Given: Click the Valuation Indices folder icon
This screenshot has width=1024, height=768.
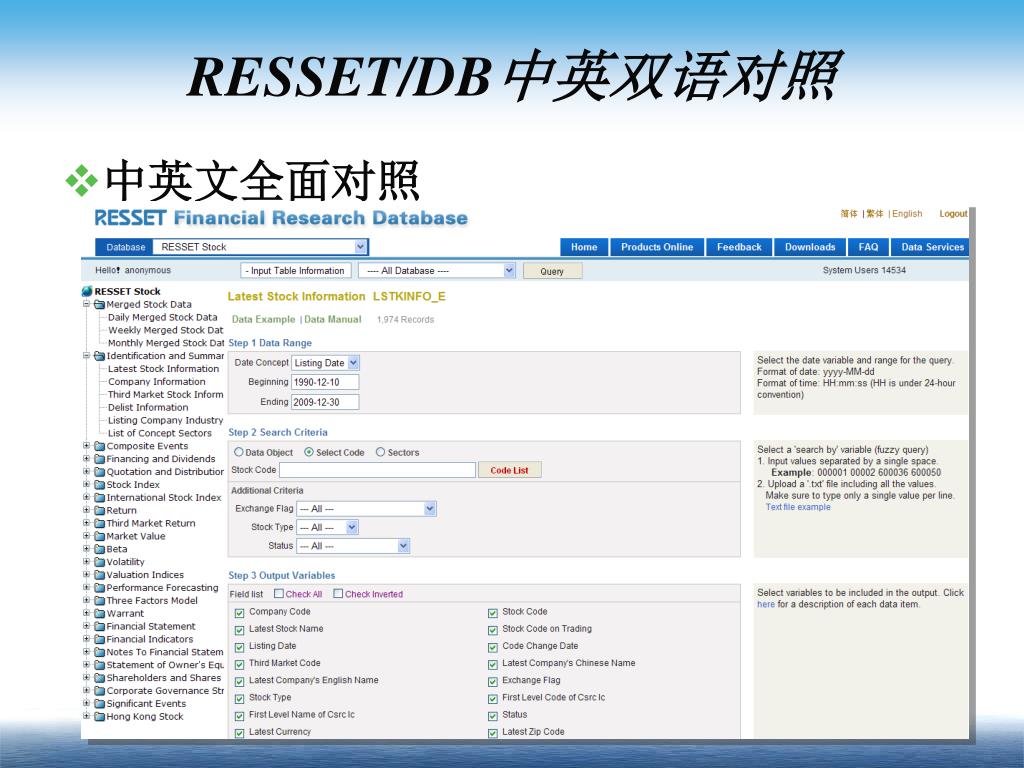Looking at the screenshot, I should (x=99, y=575).
